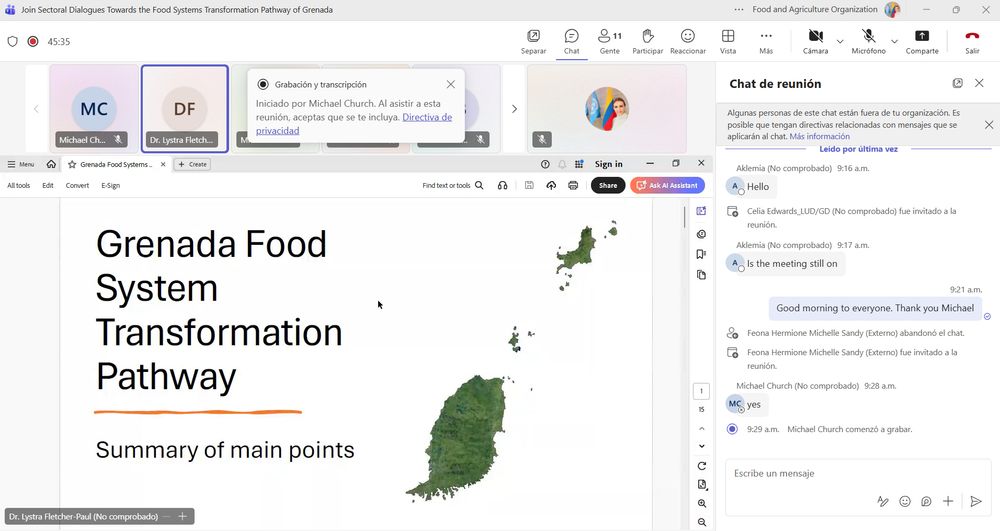Dismiss the Grabación y transcripción notification

coord(451,84)
